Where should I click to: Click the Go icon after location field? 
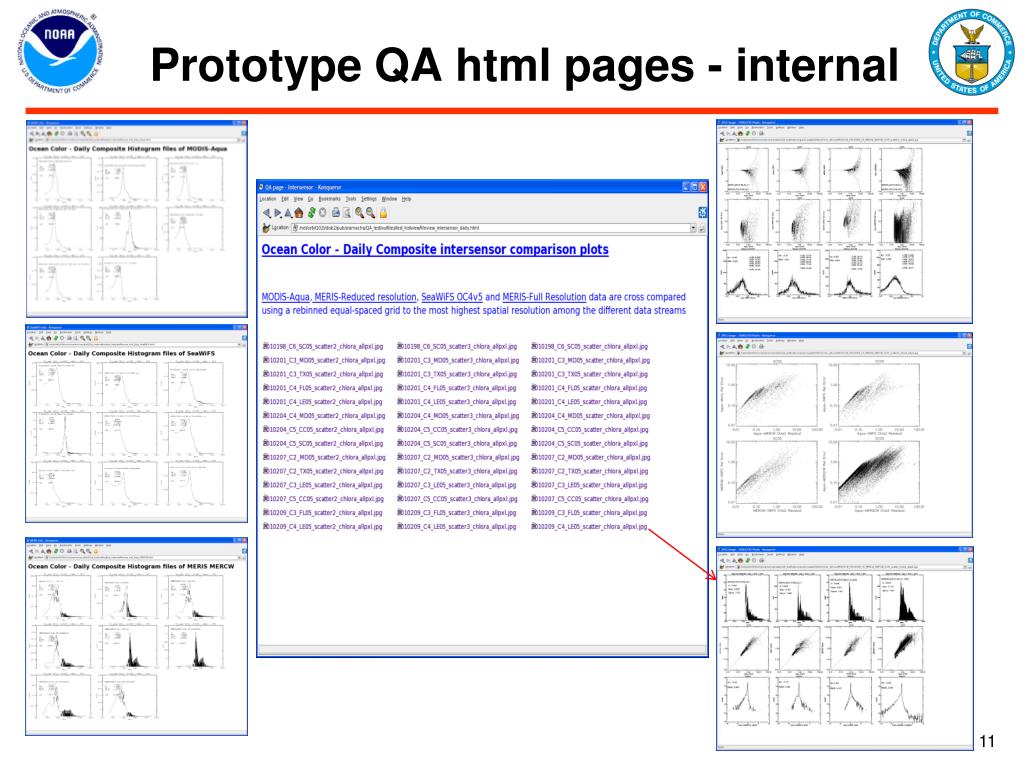pos(702,229)
